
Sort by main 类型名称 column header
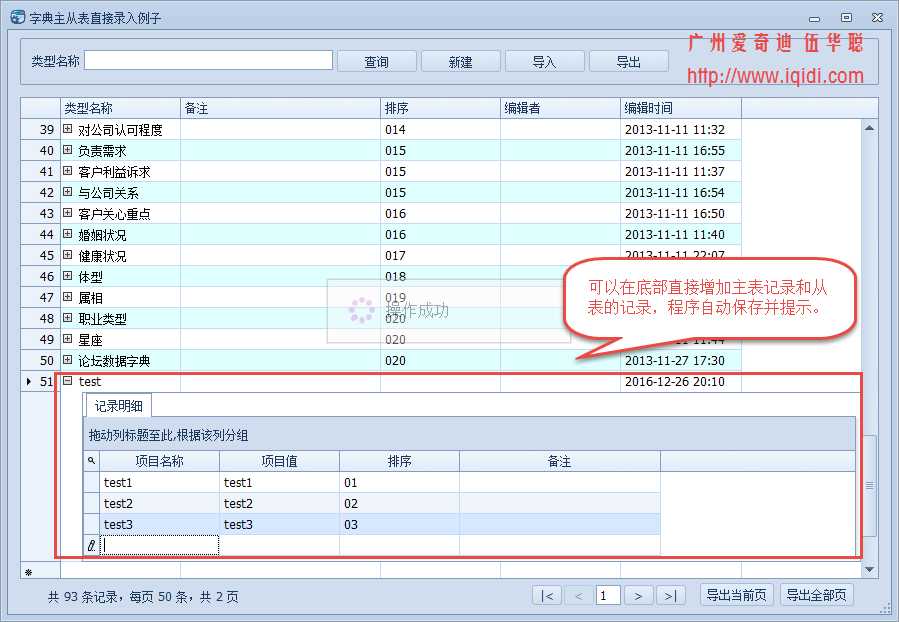click(120, 108)
